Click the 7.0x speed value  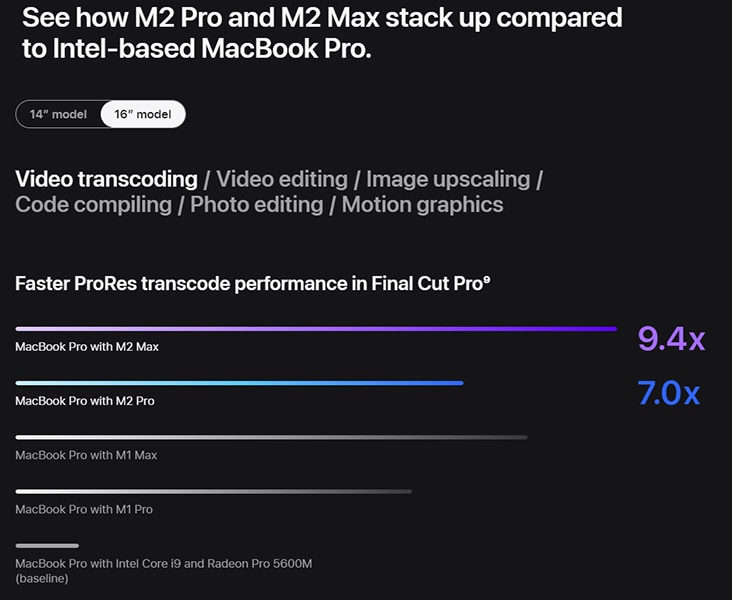point(668,394)
